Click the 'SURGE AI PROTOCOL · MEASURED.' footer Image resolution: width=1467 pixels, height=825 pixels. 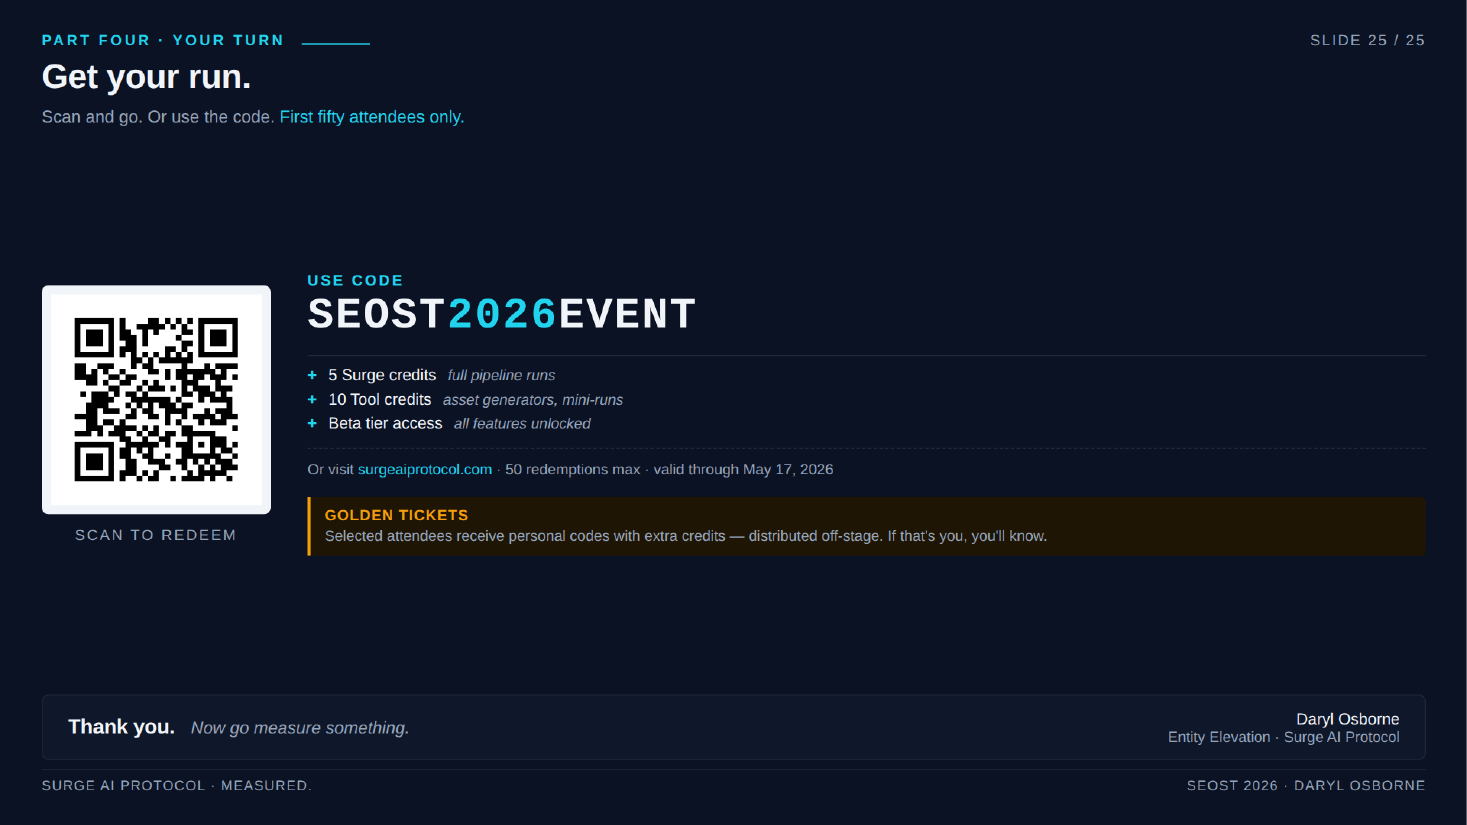(177, 785)
